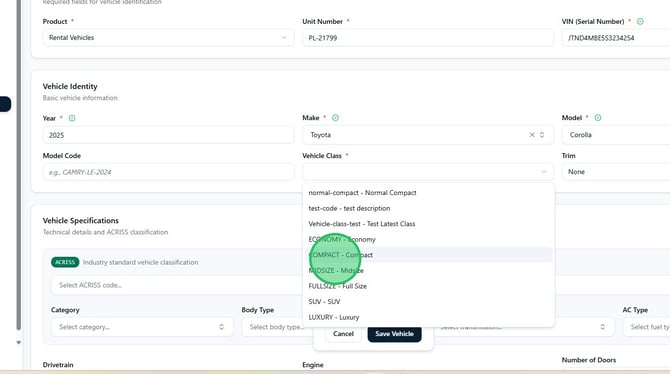Click the Engine label
Viewport: 670px width, 374px height.
313,365
